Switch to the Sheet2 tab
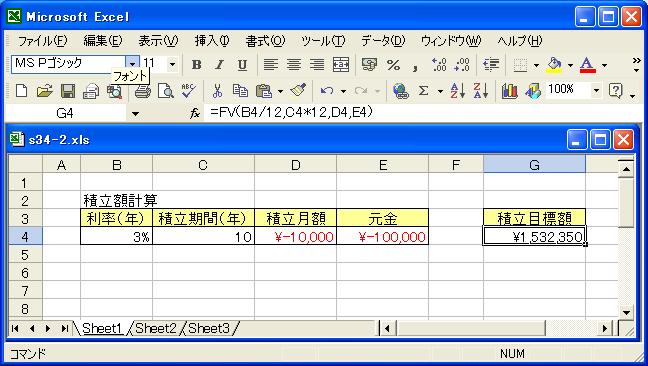The width and height of the screenshot is (648, 366). [x=156, y=328]
